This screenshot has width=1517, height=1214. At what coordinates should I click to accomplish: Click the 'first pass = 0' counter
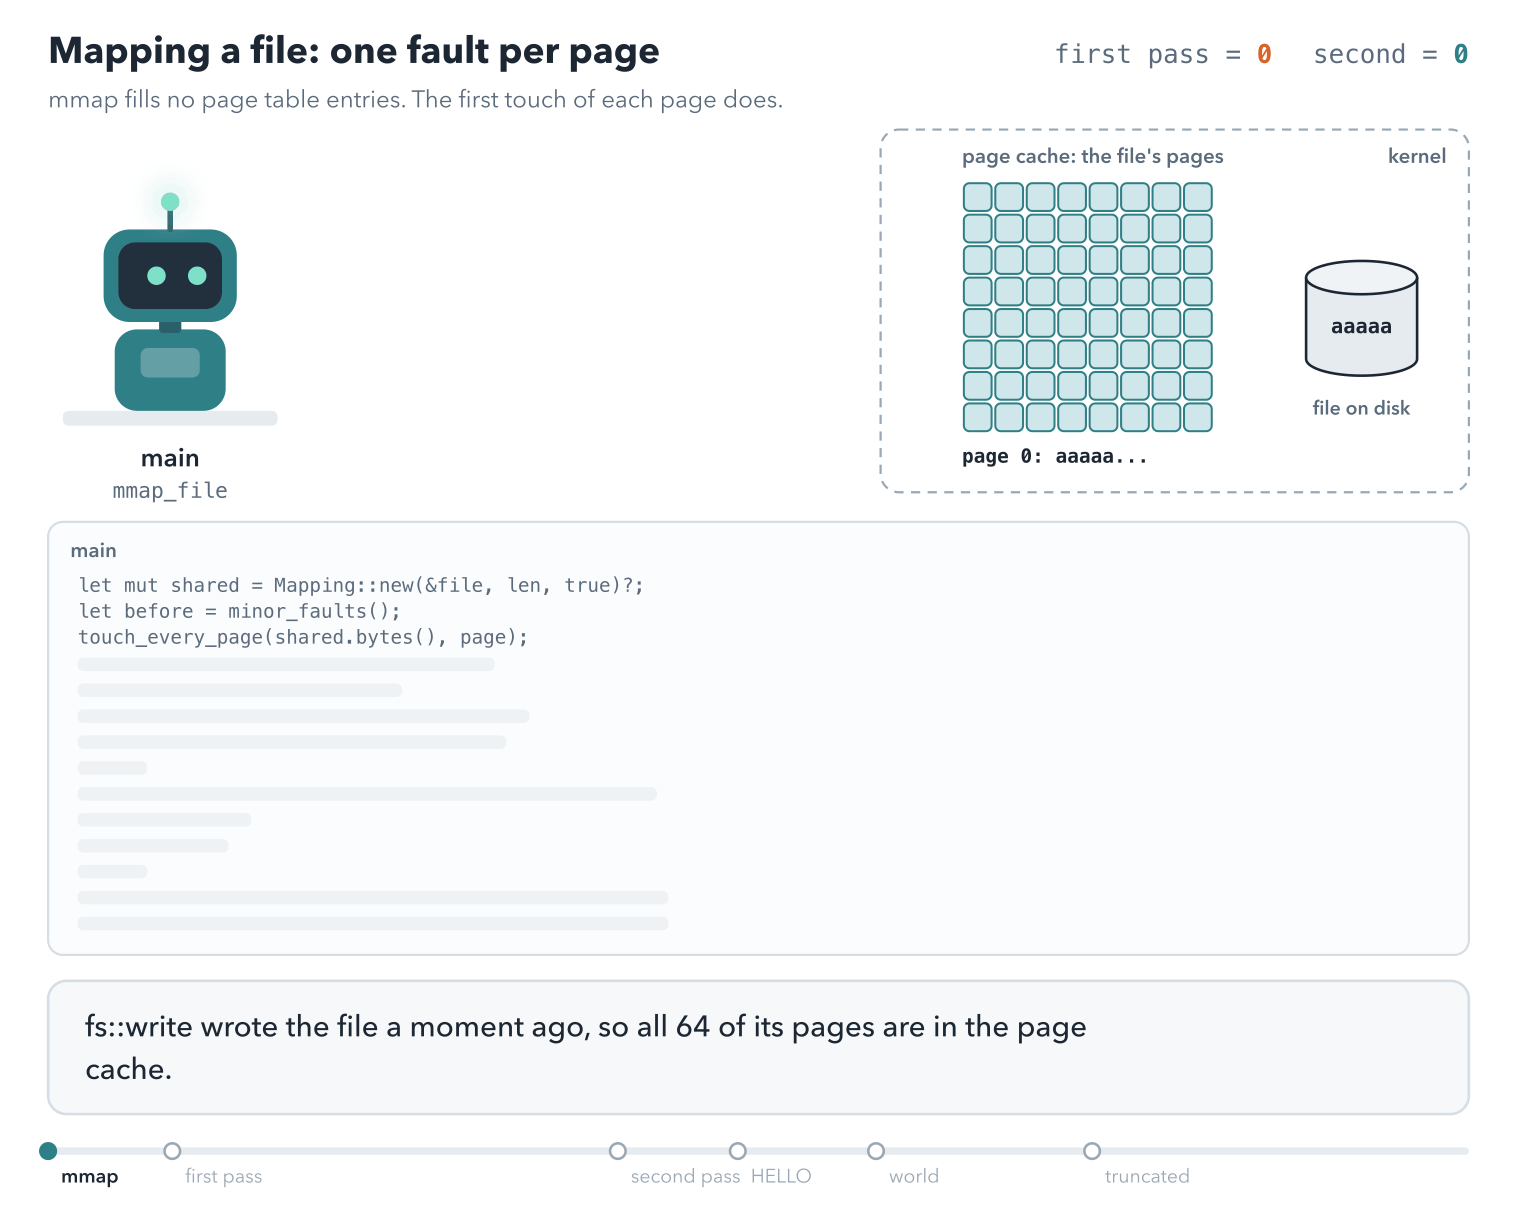pyautogui.click(x=1163, y=54)
